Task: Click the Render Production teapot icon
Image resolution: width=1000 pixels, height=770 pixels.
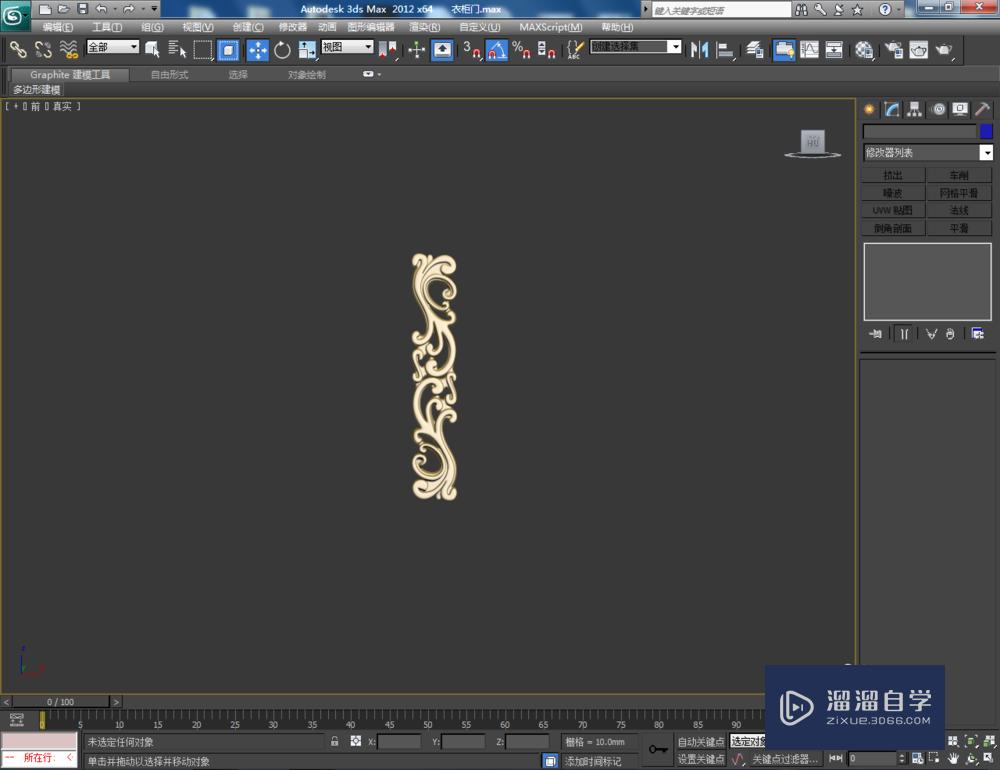Action: pyautogui.click(x=944, y=50)
